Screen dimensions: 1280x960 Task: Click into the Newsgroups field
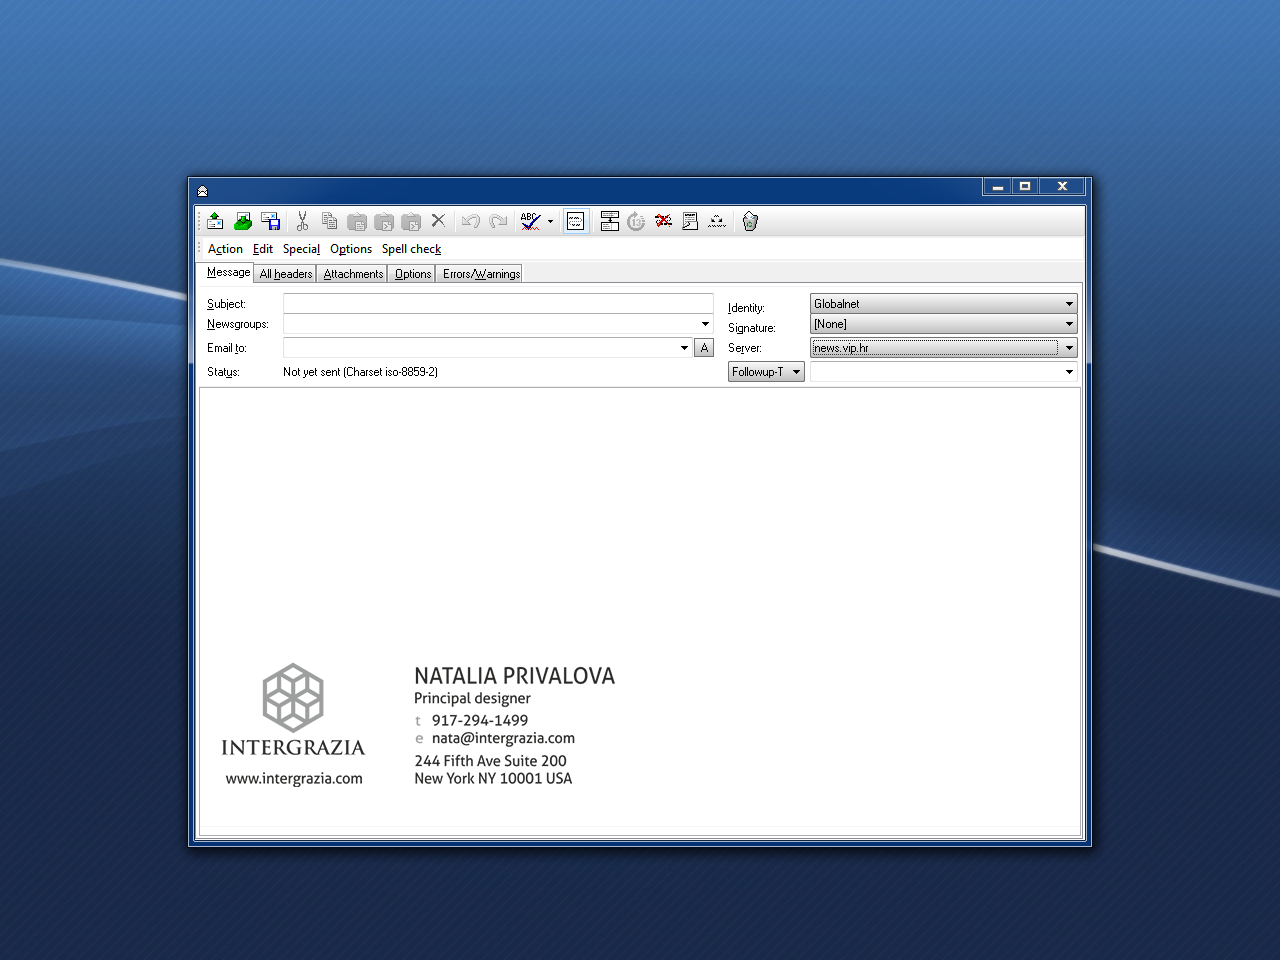(490, 324)
